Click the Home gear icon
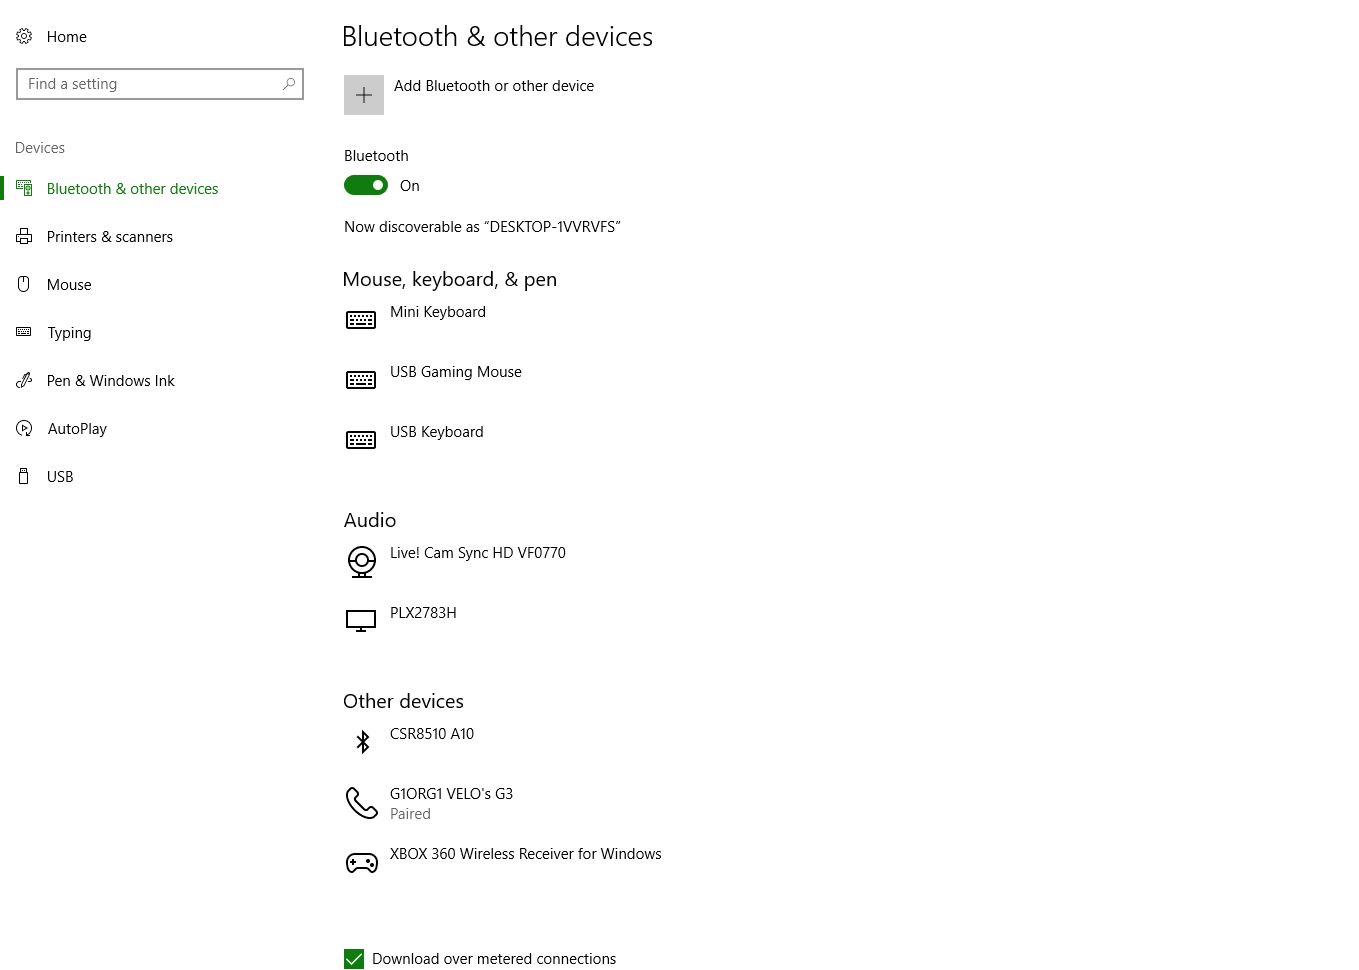 pyautogui.click(x=24, y=37)
